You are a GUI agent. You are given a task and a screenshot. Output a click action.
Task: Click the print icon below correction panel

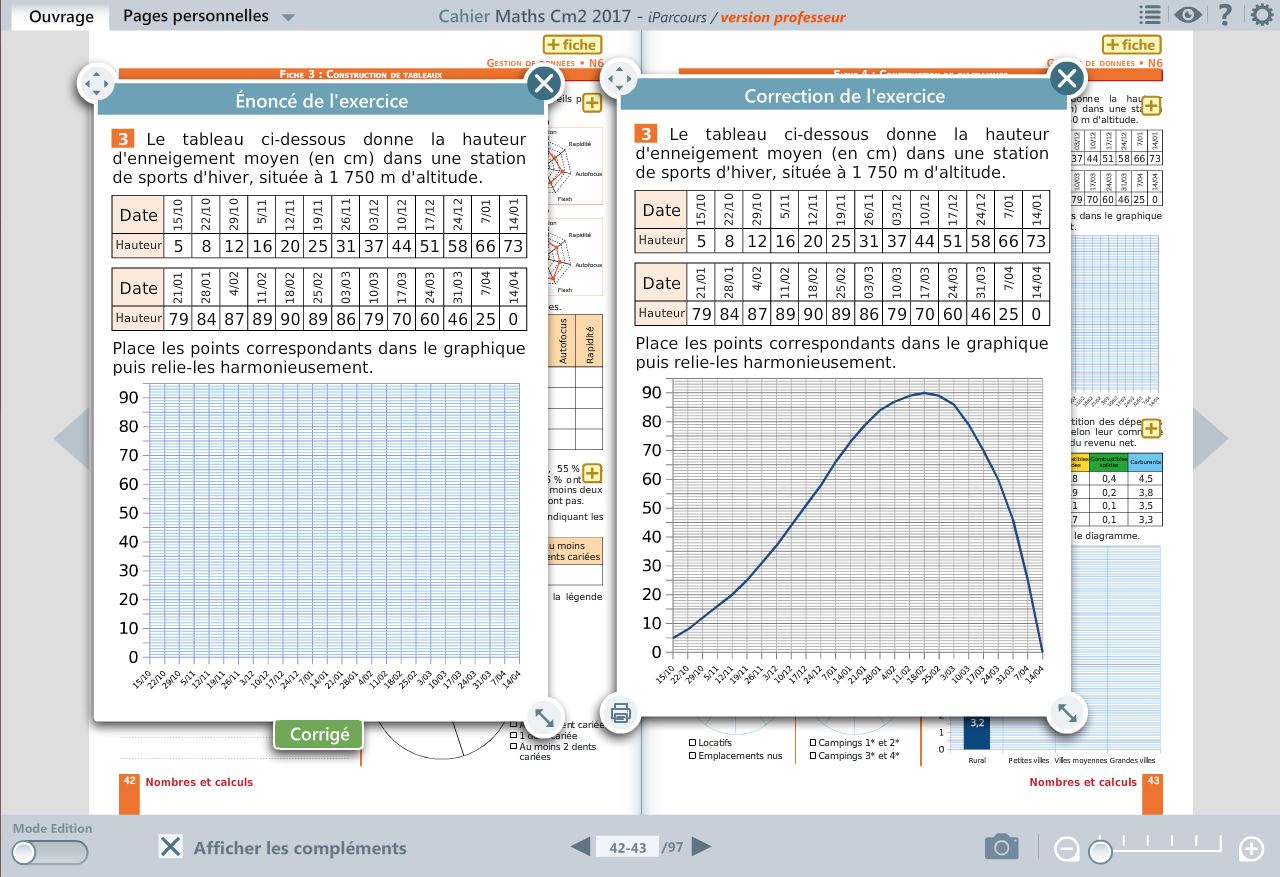pyautogui.click(x=620, y=713)
